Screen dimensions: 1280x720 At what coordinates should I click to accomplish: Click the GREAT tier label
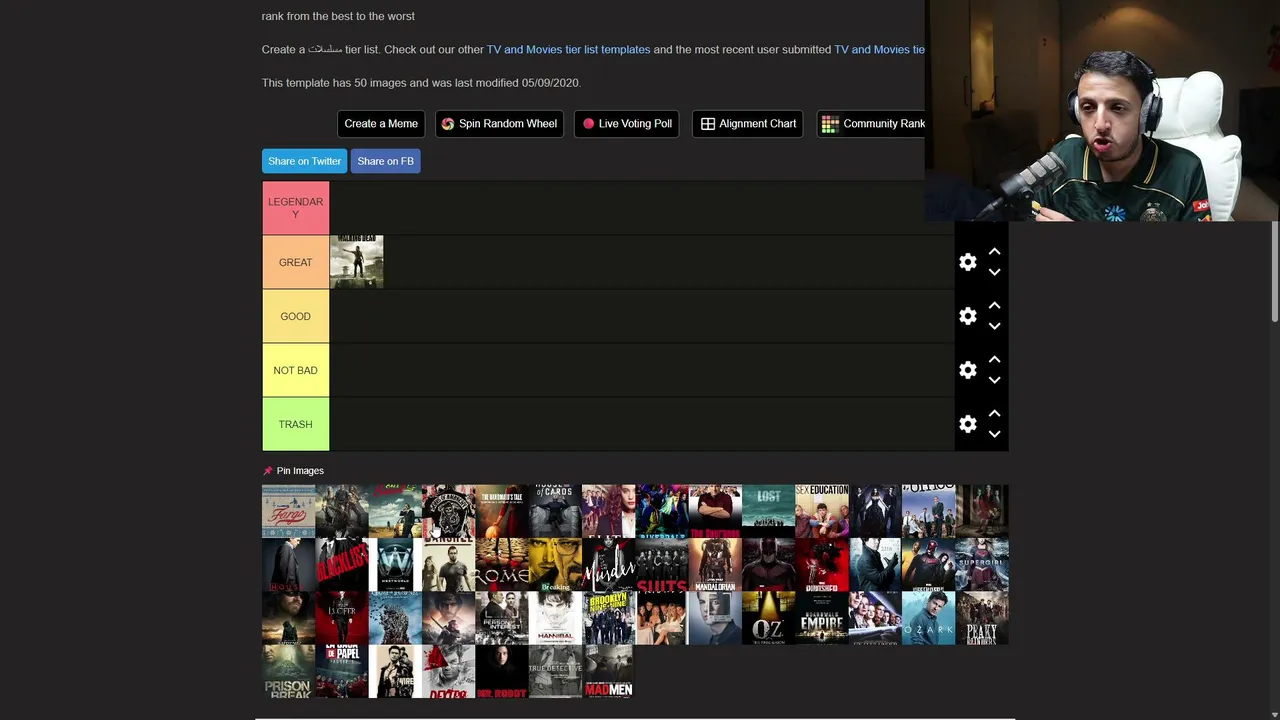click(296, 262)
